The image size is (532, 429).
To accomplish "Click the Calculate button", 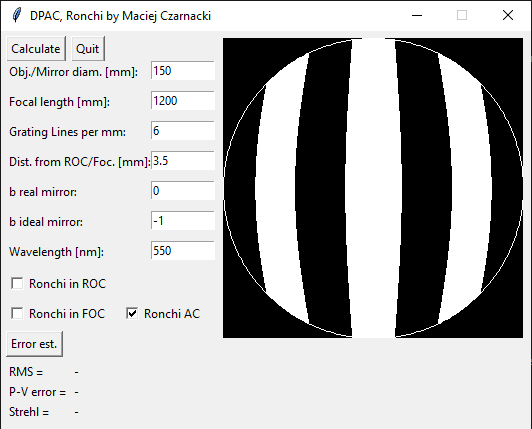I will (36, 49).
